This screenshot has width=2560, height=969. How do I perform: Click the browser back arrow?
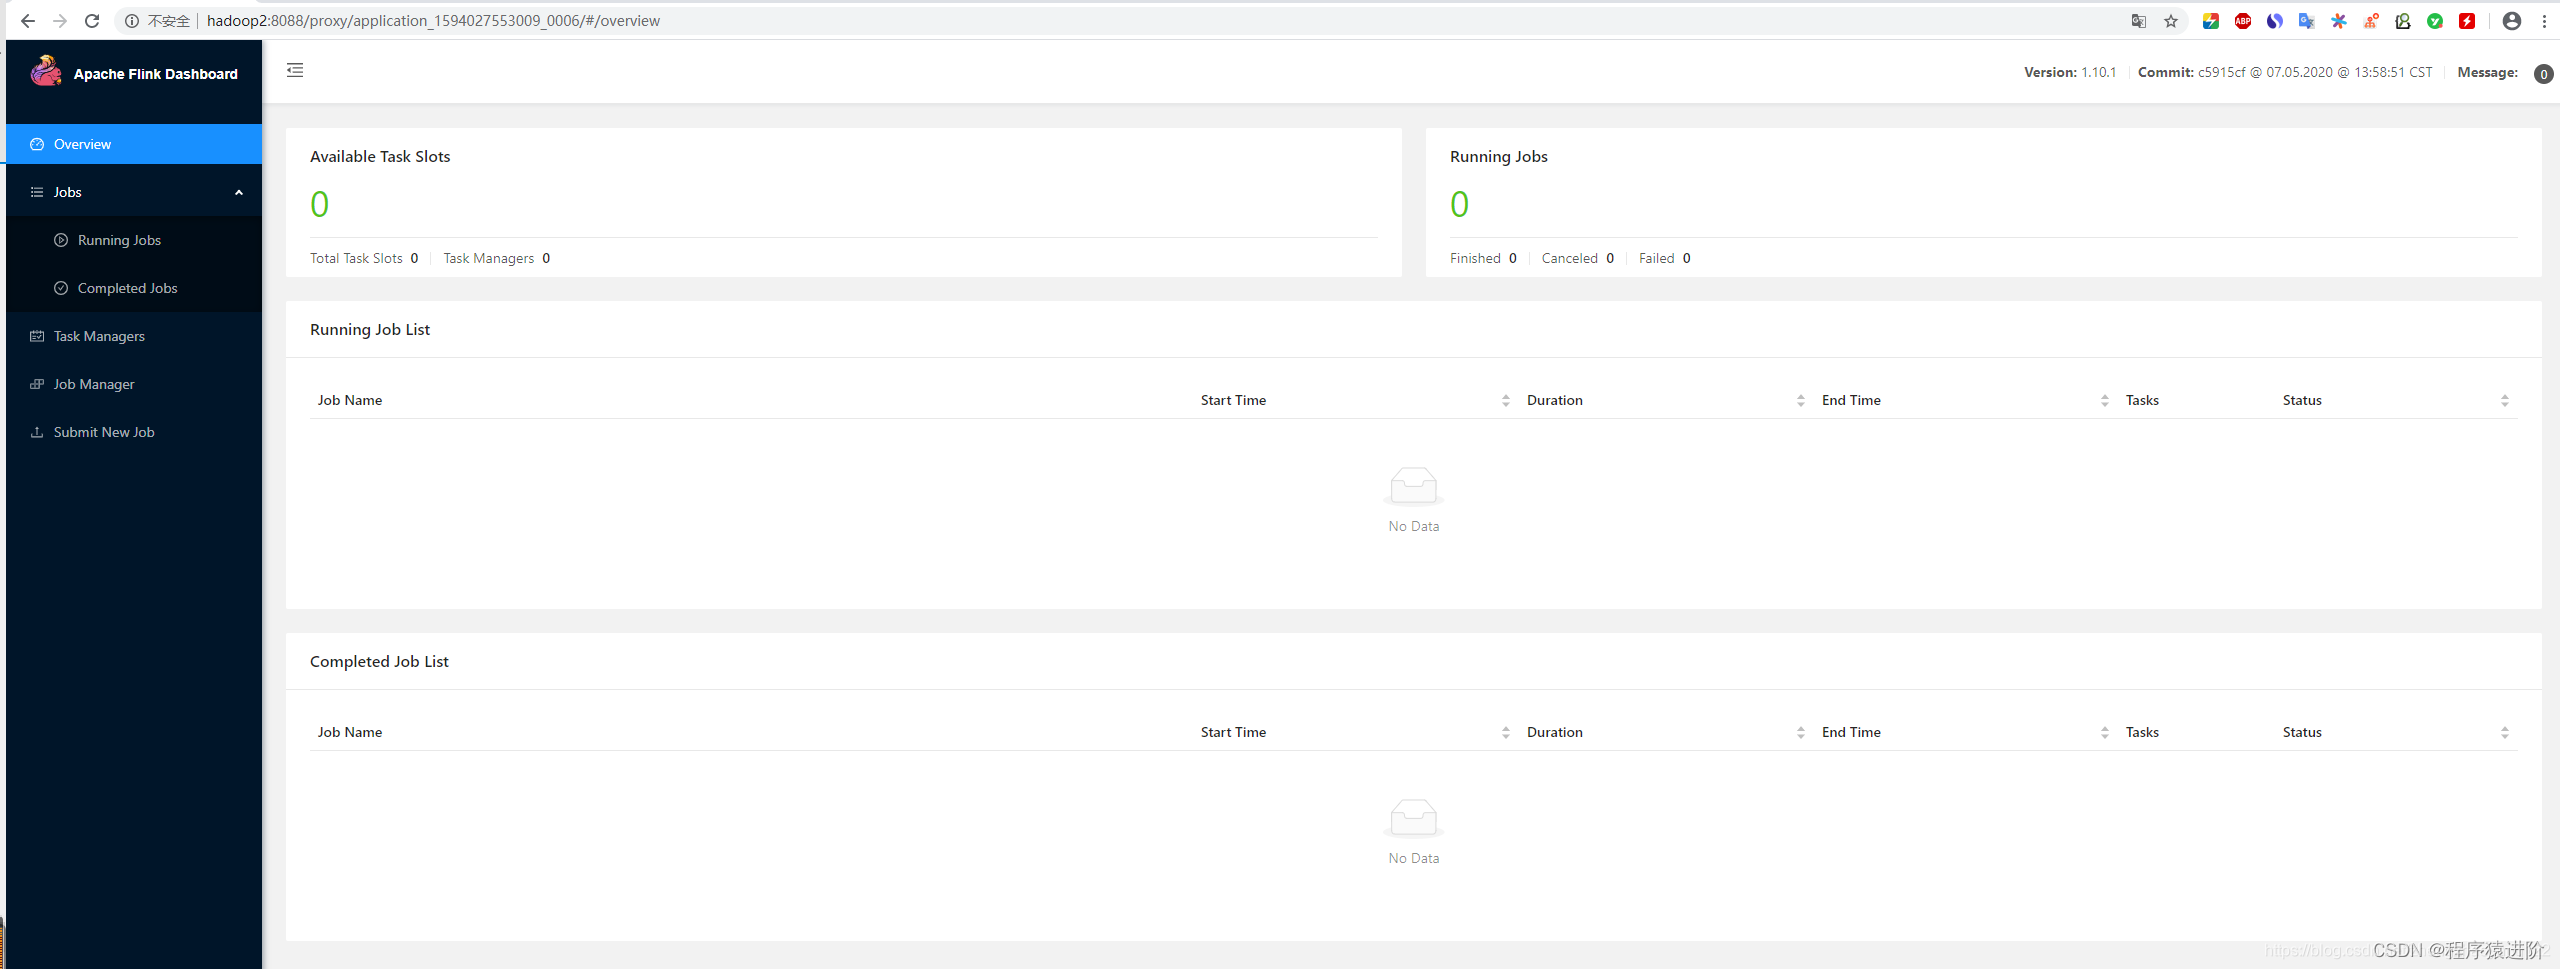[27, 20]
